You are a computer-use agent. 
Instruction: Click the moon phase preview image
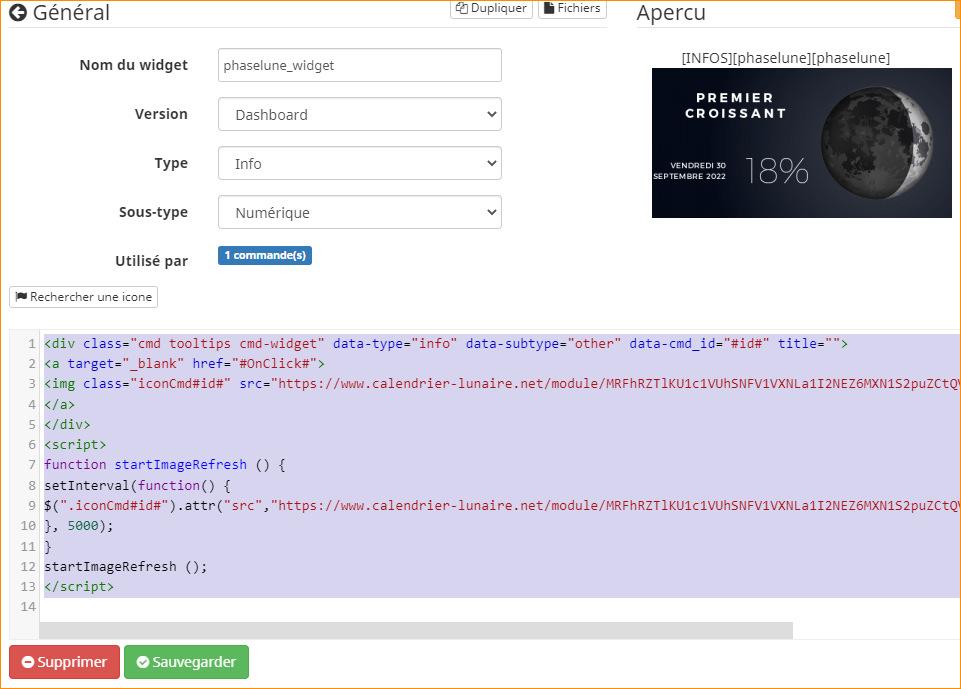(x=801, y=143)
